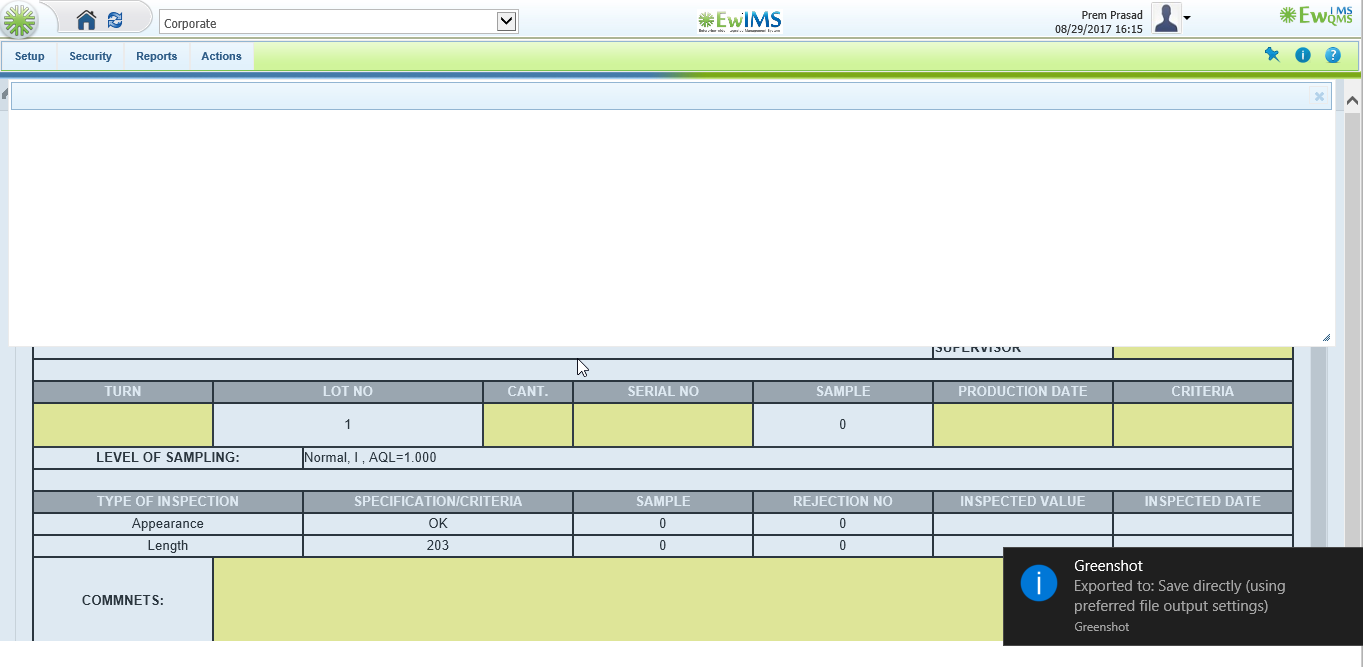Click the Greenshot notification message
The height and width of the screenshot is (667, 1363).
1180,596
